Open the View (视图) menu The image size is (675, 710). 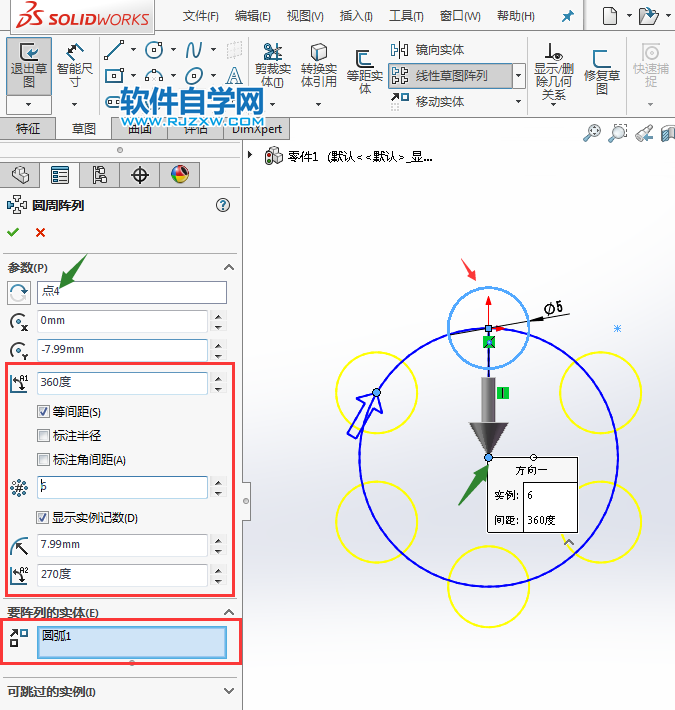click(305, 17)
